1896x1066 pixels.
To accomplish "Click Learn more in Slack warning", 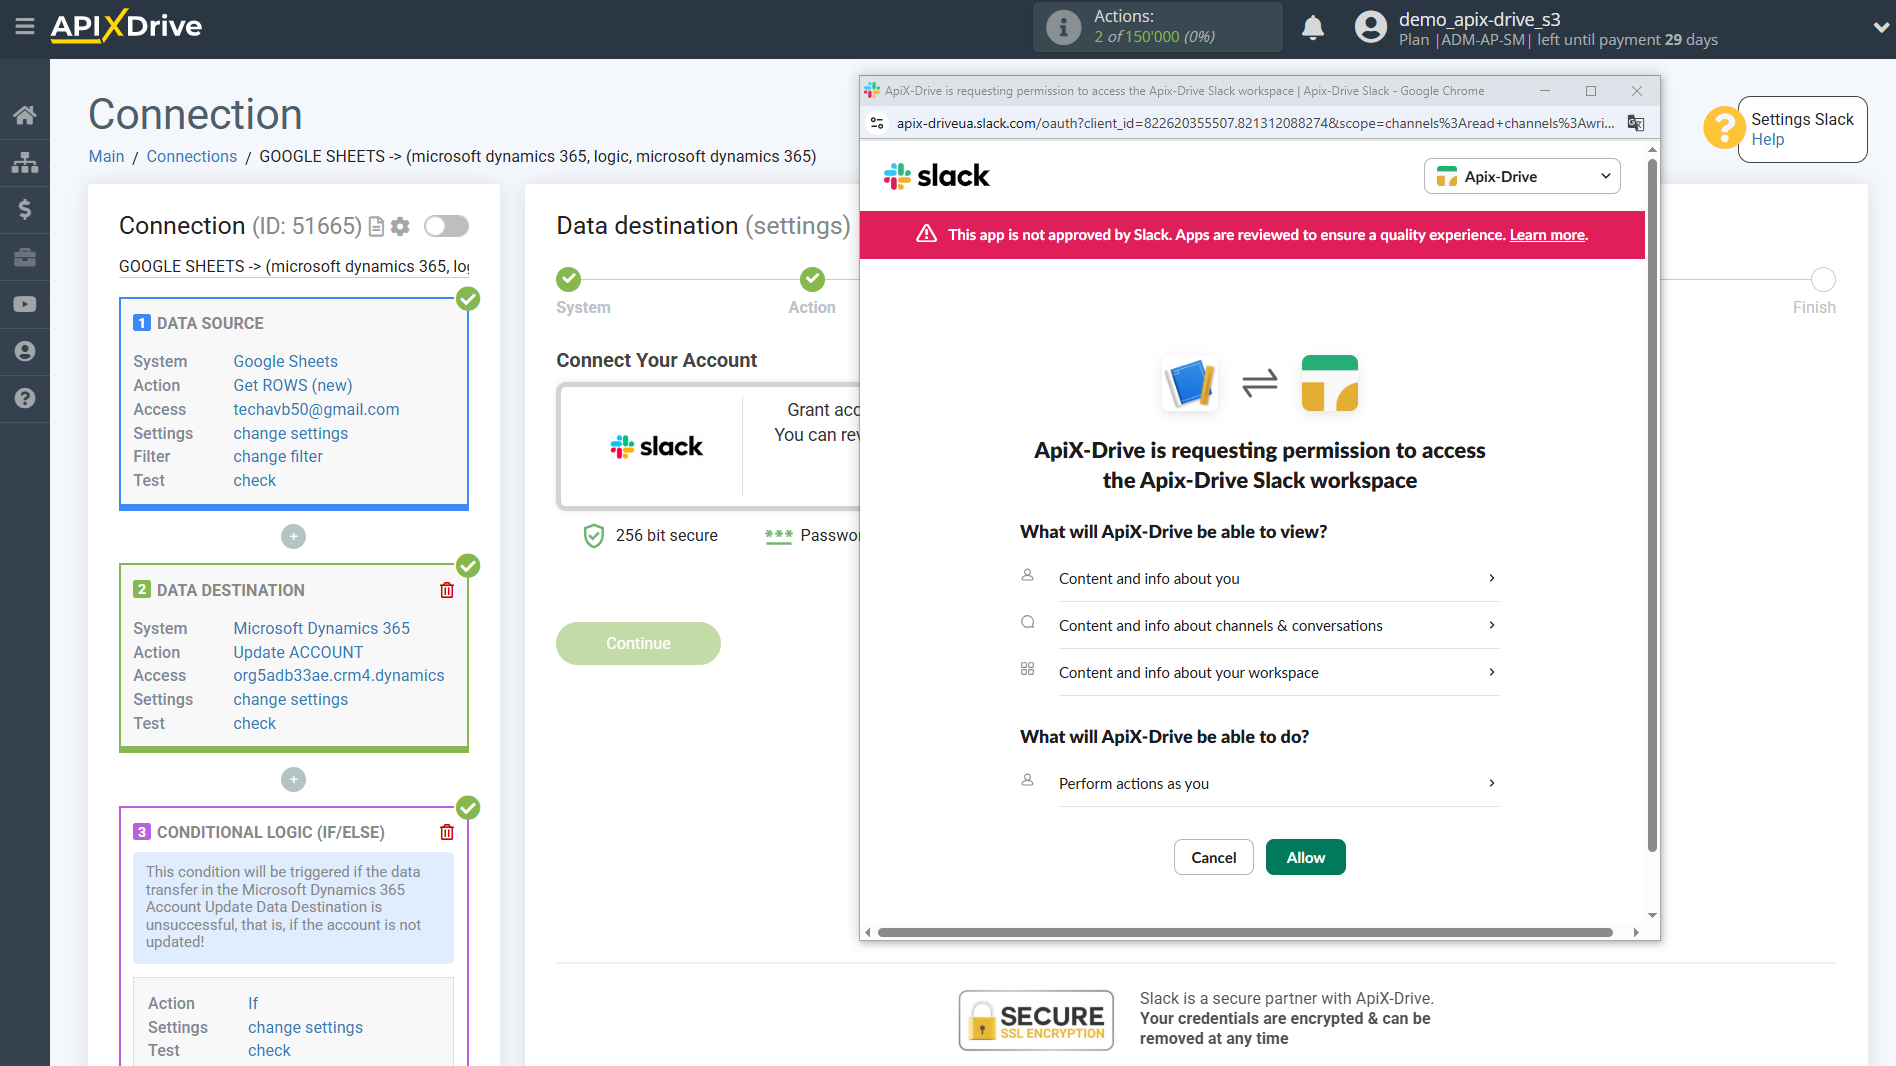I will click(1547, 235).
